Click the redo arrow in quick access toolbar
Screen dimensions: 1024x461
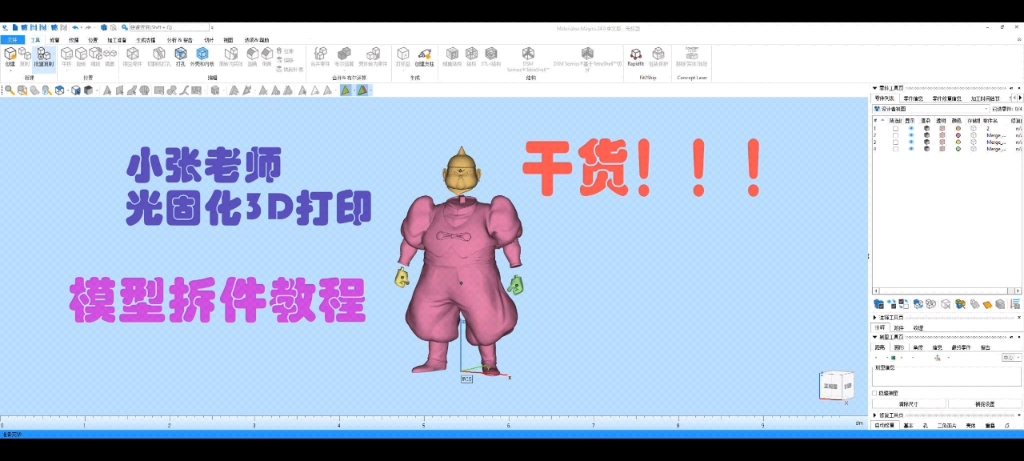pos(88,27)
